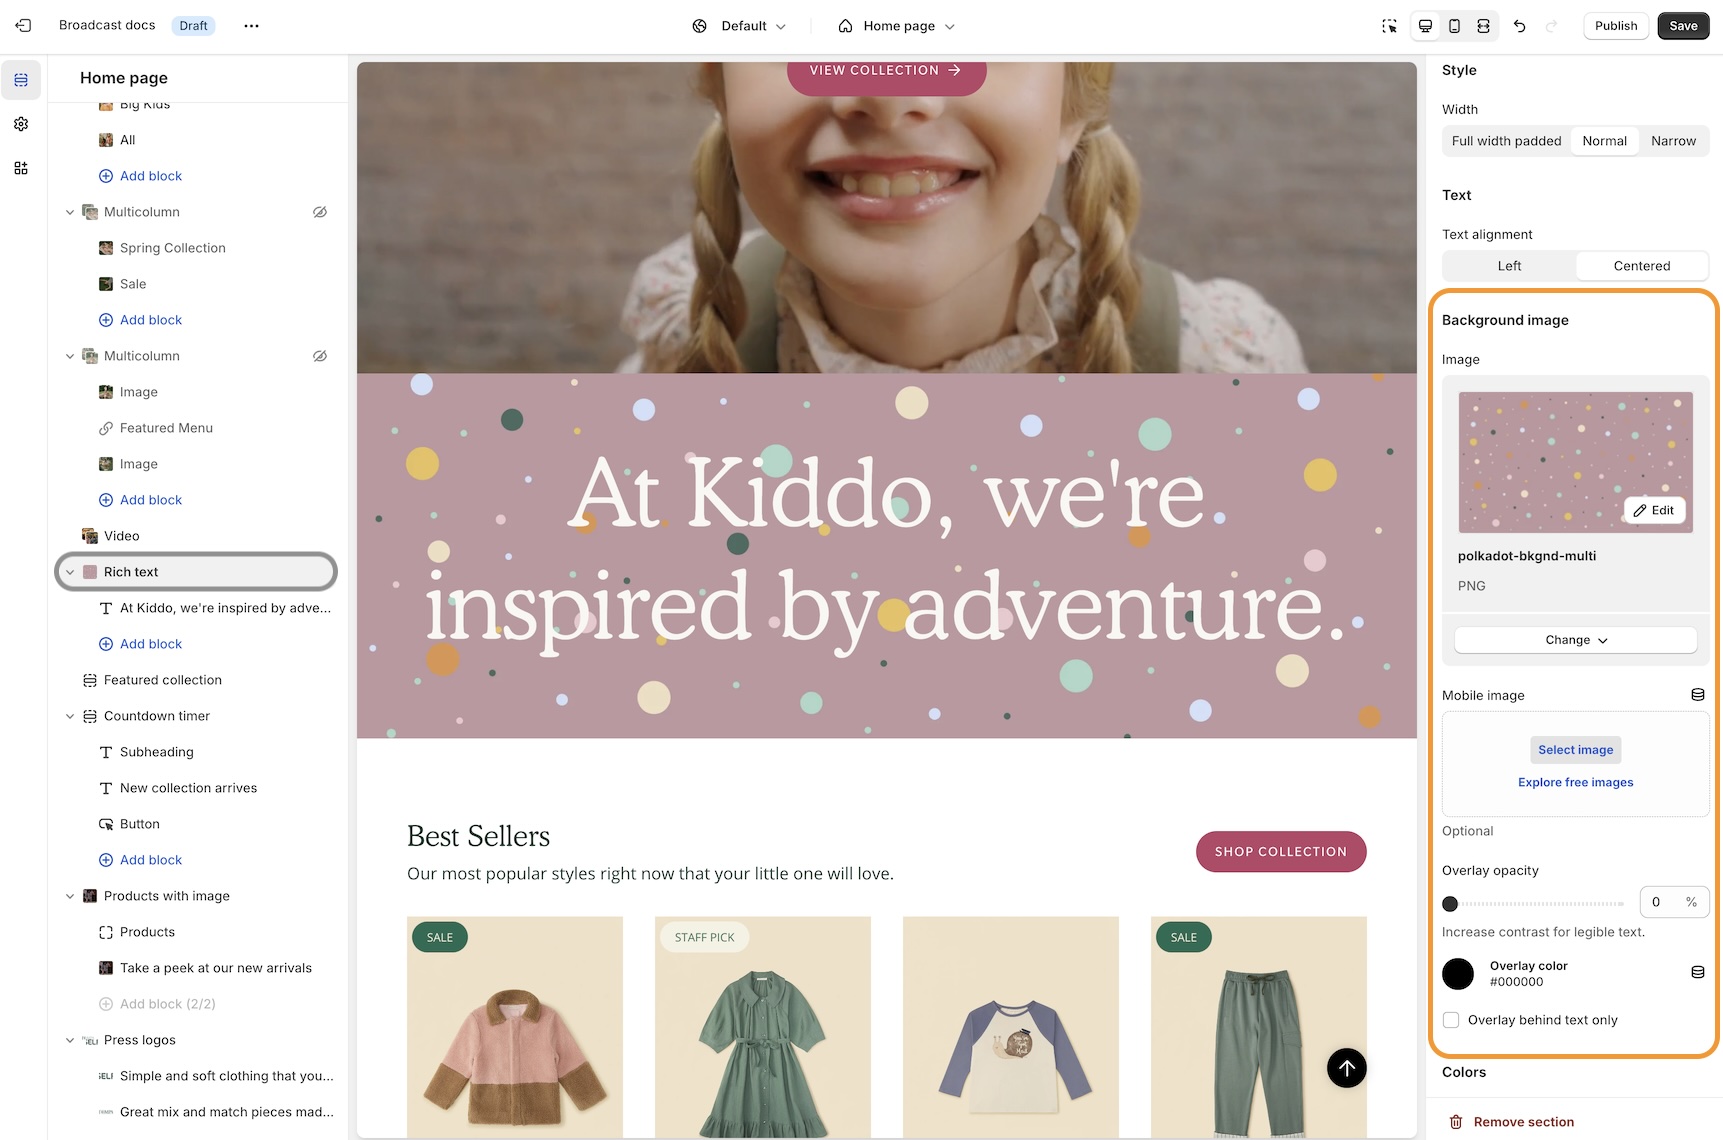Switch to mobile preview icon
The image size is (1723, 1140).
[x=1454, y=26]
